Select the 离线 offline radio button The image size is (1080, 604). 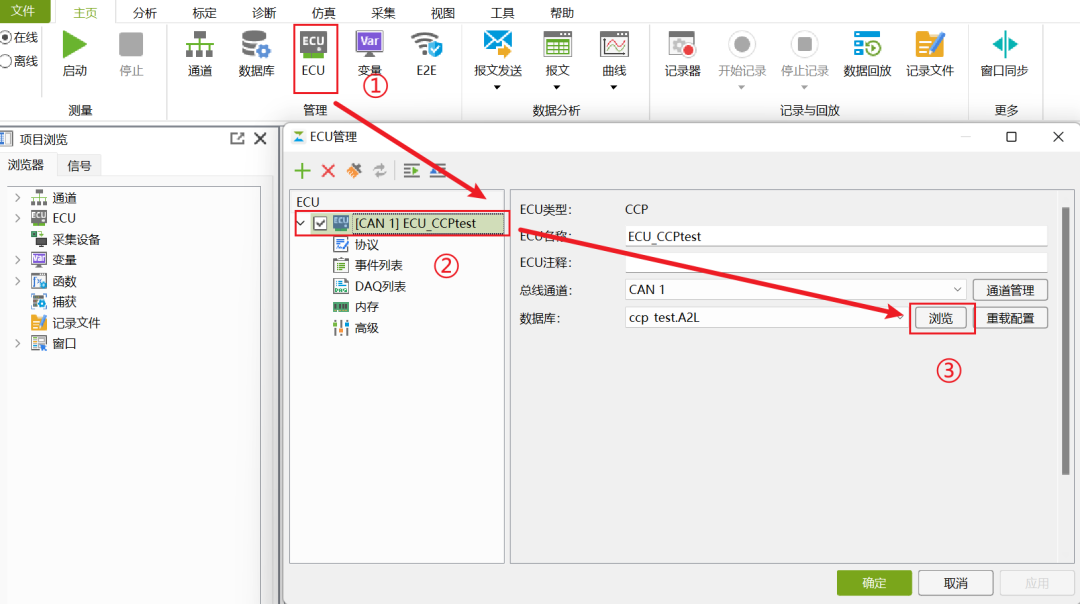(6, 61)
